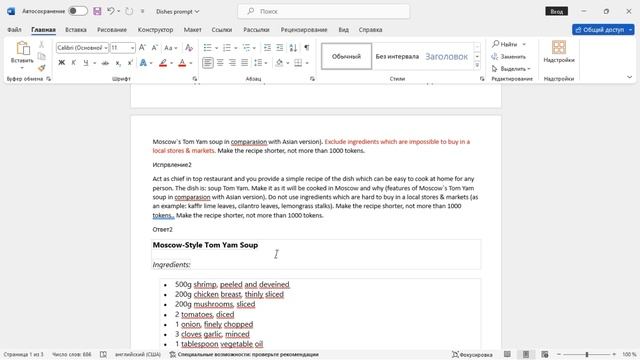
Task: Switch to the Конструктор tab
Action: [x=156, y=30]
